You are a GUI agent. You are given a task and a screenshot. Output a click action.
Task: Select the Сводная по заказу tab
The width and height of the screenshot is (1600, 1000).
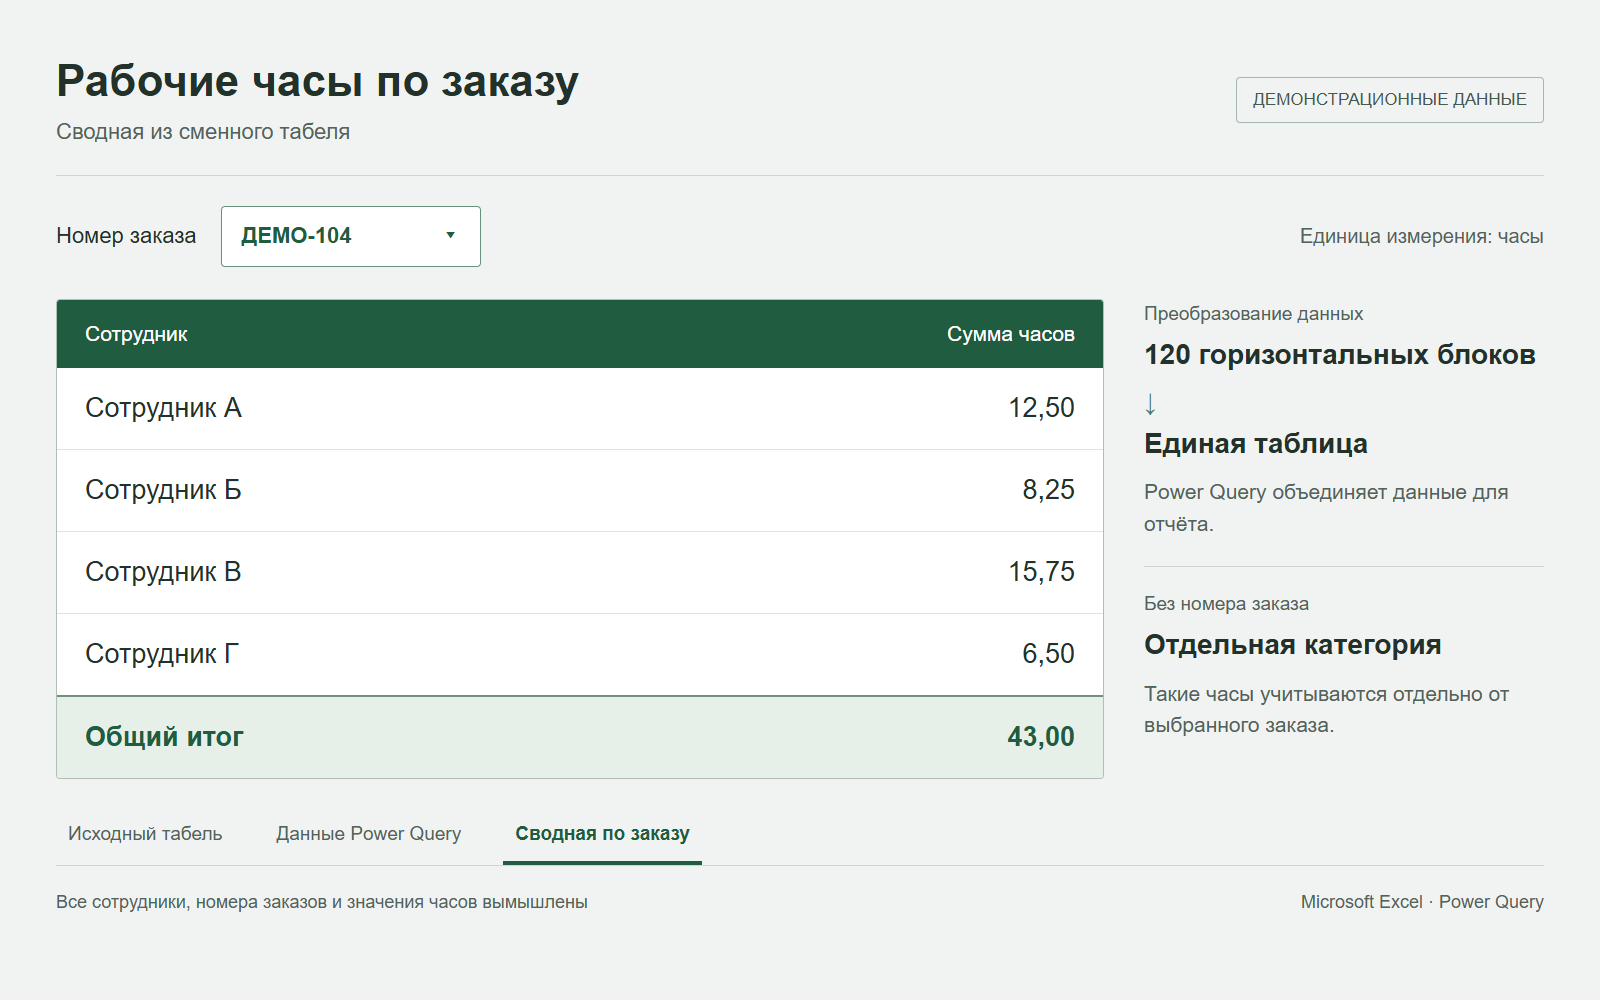click(x=602, y=834)
